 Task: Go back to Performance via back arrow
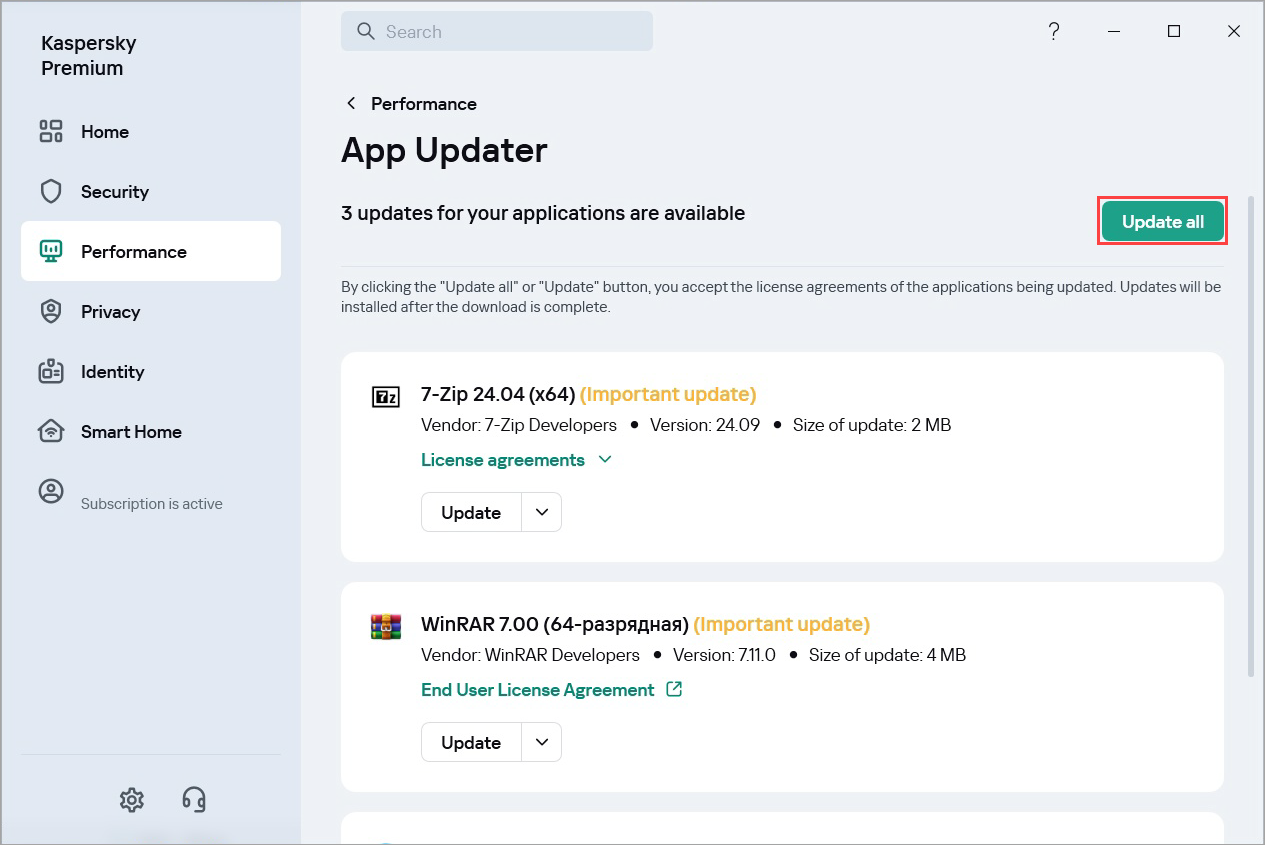click(x=351, y=103)
